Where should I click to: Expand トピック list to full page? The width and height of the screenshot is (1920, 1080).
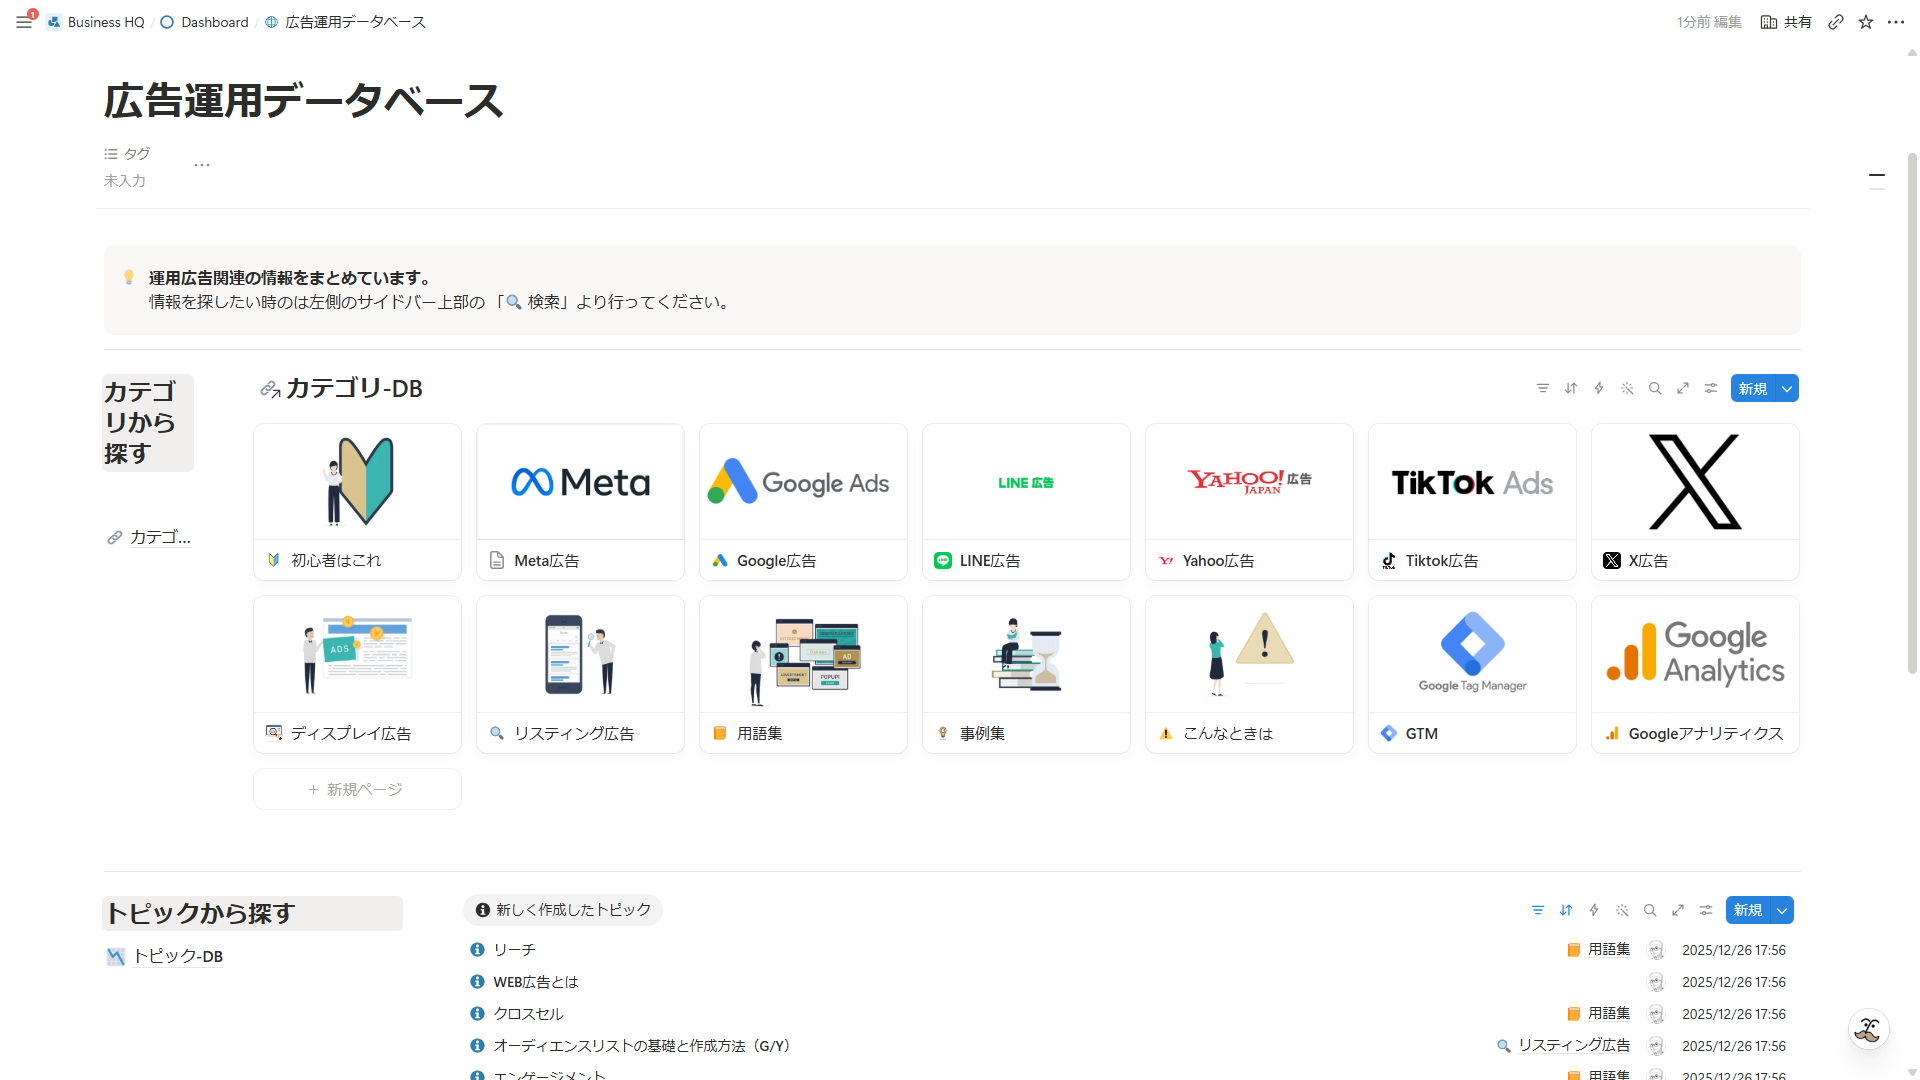coord(1678,910)
